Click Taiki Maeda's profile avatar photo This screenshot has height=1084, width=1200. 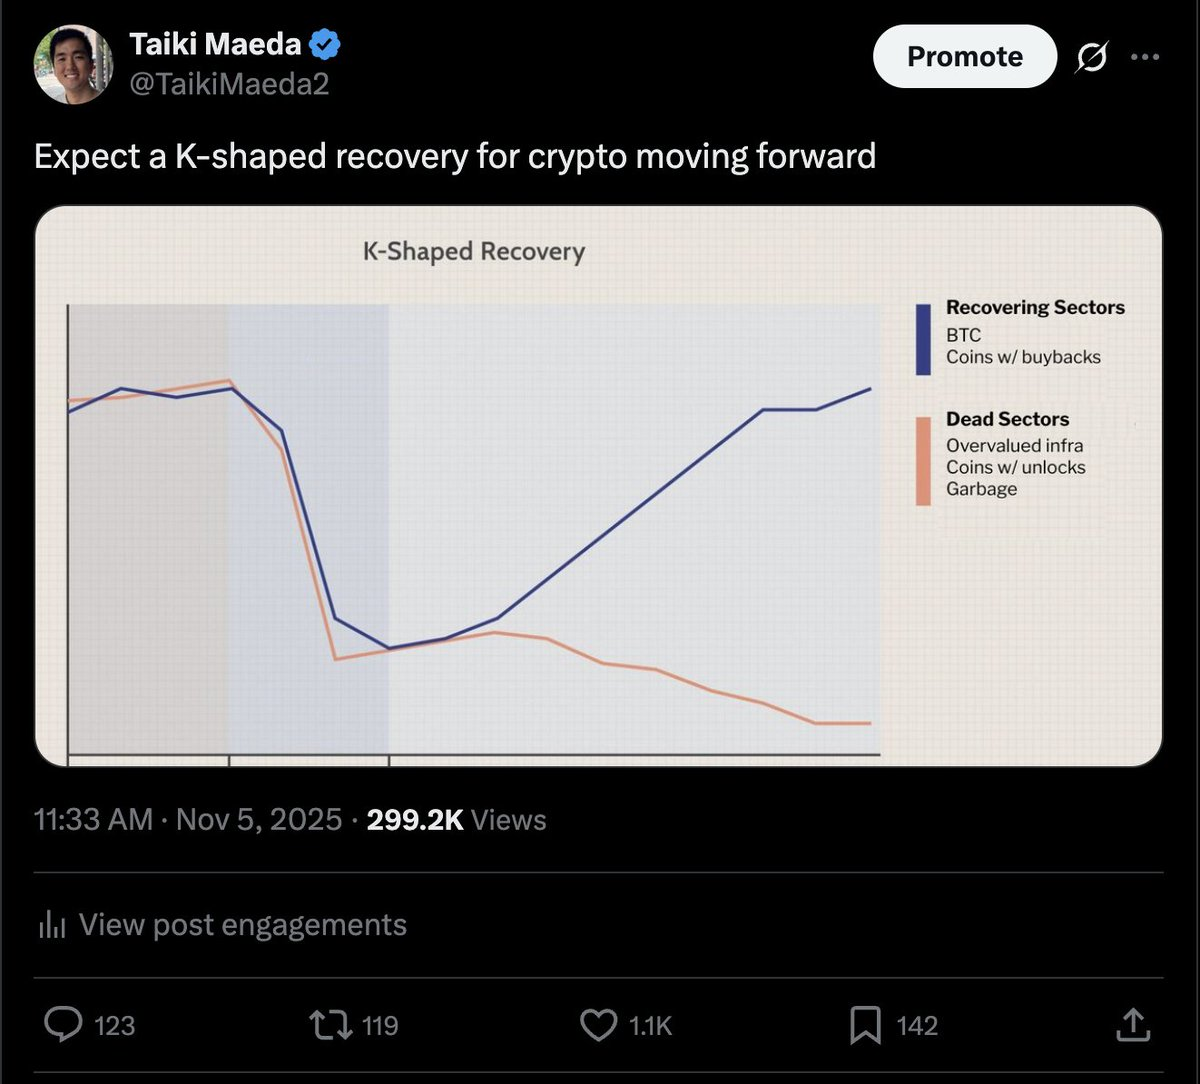click(73, 64)
